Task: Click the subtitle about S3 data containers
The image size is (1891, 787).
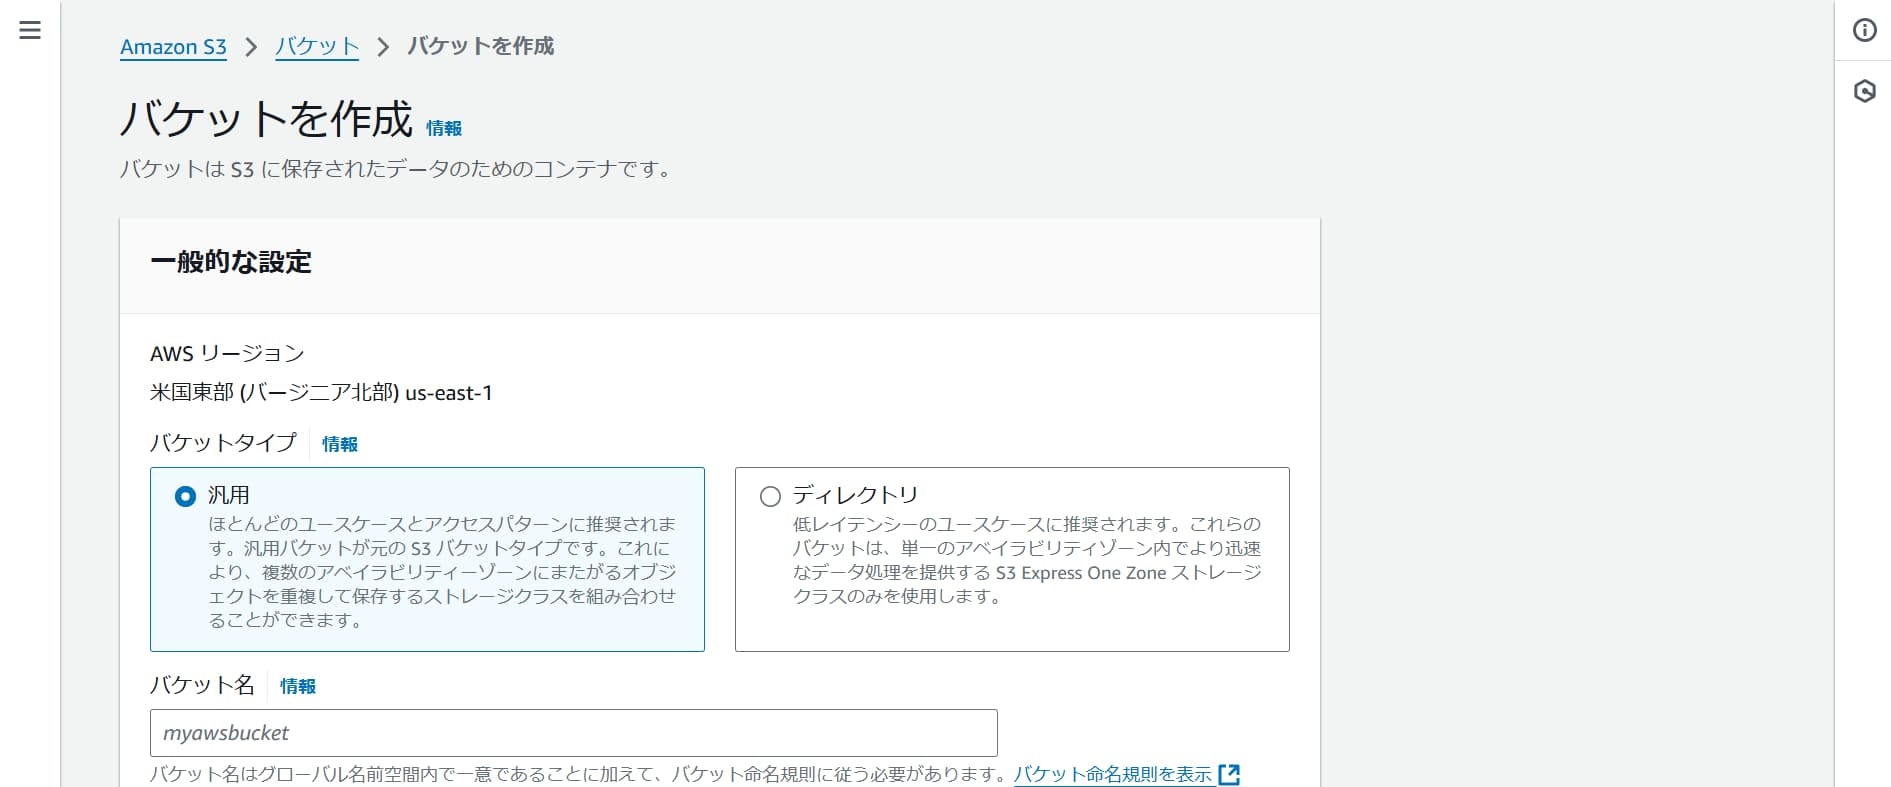Action: point(396,169)
